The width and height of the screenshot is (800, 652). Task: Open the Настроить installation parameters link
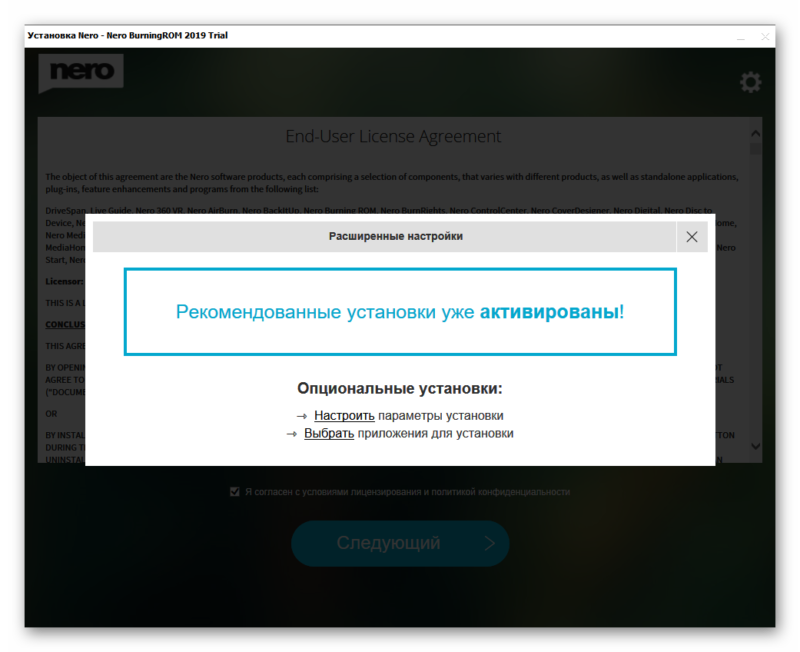(344, 416)
